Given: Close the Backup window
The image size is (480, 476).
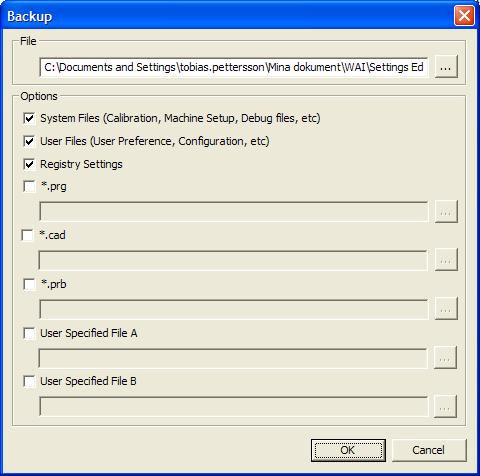Looking at the screenshot, I should [464, 16].
